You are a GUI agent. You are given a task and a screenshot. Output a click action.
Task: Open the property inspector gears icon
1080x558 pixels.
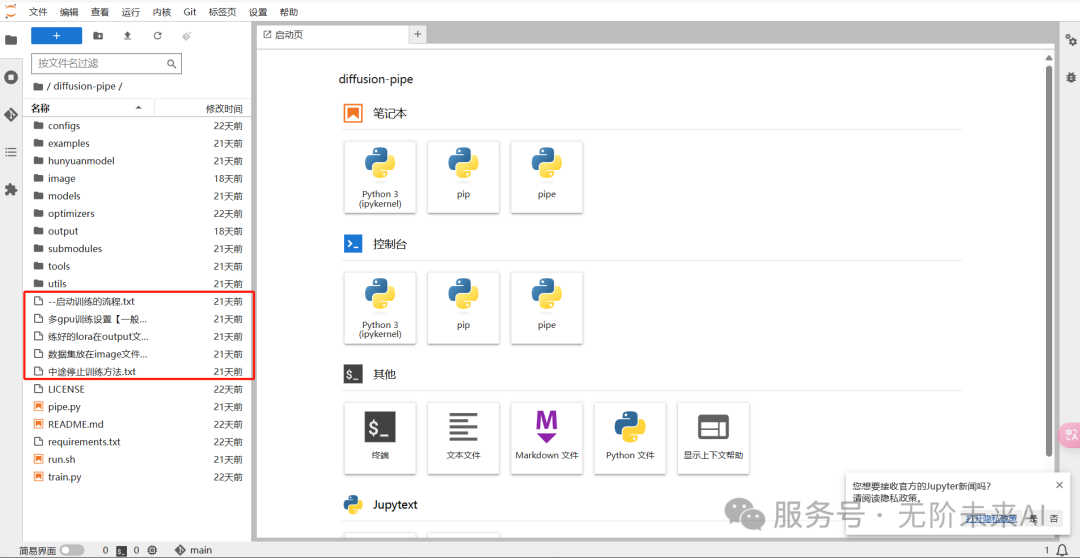[1070, 41]
